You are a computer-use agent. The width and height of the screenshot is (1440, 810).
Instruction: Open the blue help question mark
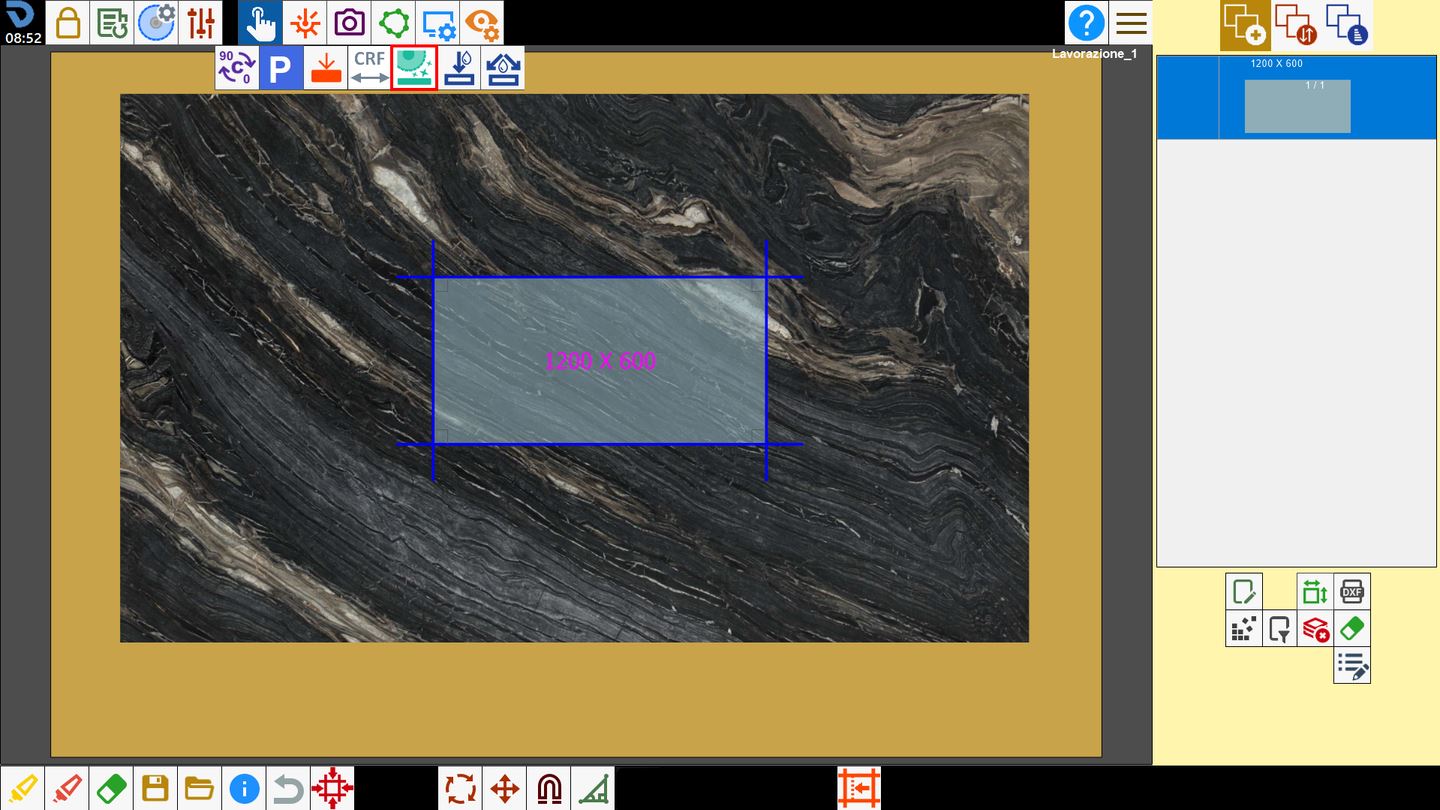(x=1086, y=22)
